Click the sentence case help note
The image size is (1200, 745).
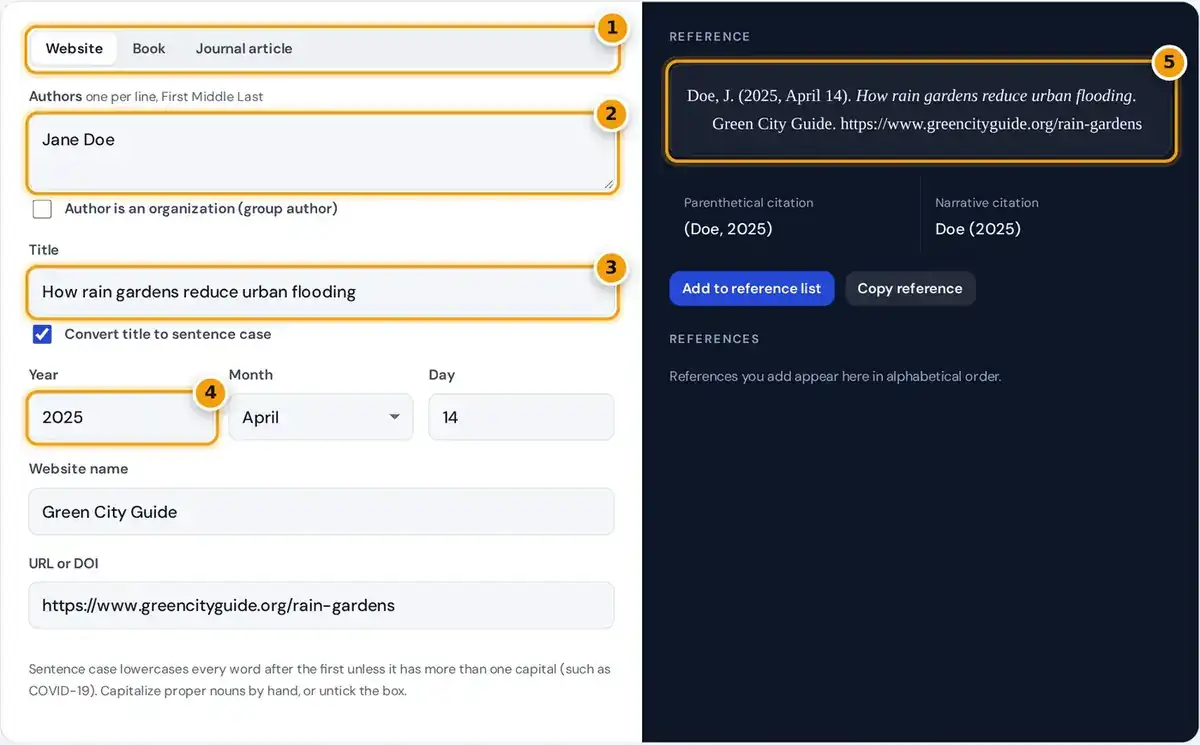320,680
